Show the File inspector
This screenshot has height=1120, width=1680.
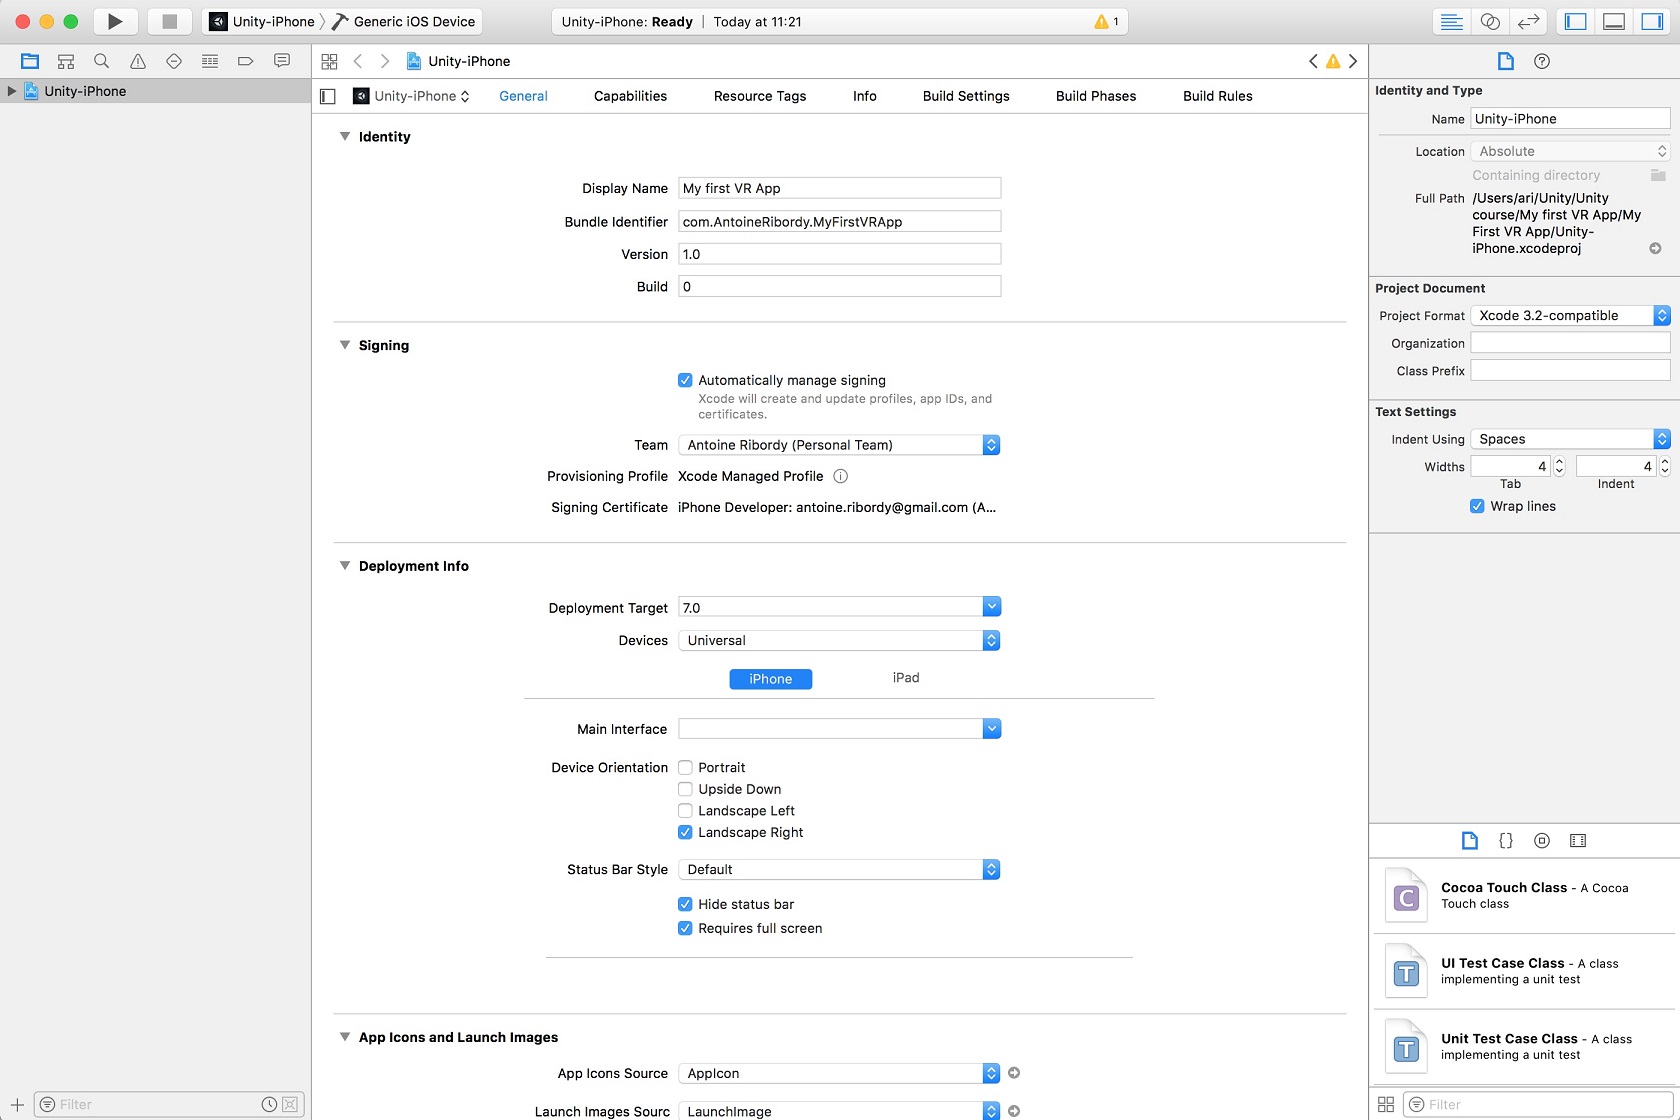point(1506,61)
